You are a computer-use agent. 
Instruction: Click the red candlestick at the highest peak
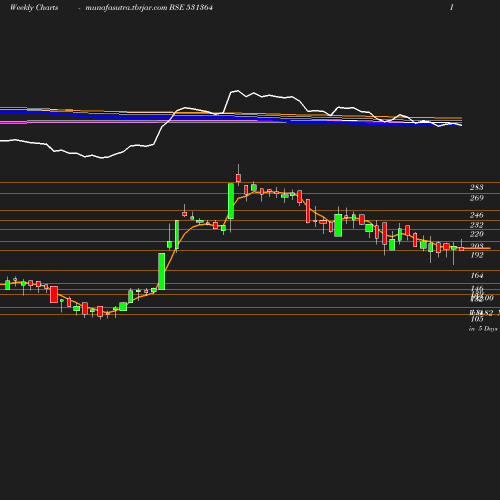coord(238,178)
